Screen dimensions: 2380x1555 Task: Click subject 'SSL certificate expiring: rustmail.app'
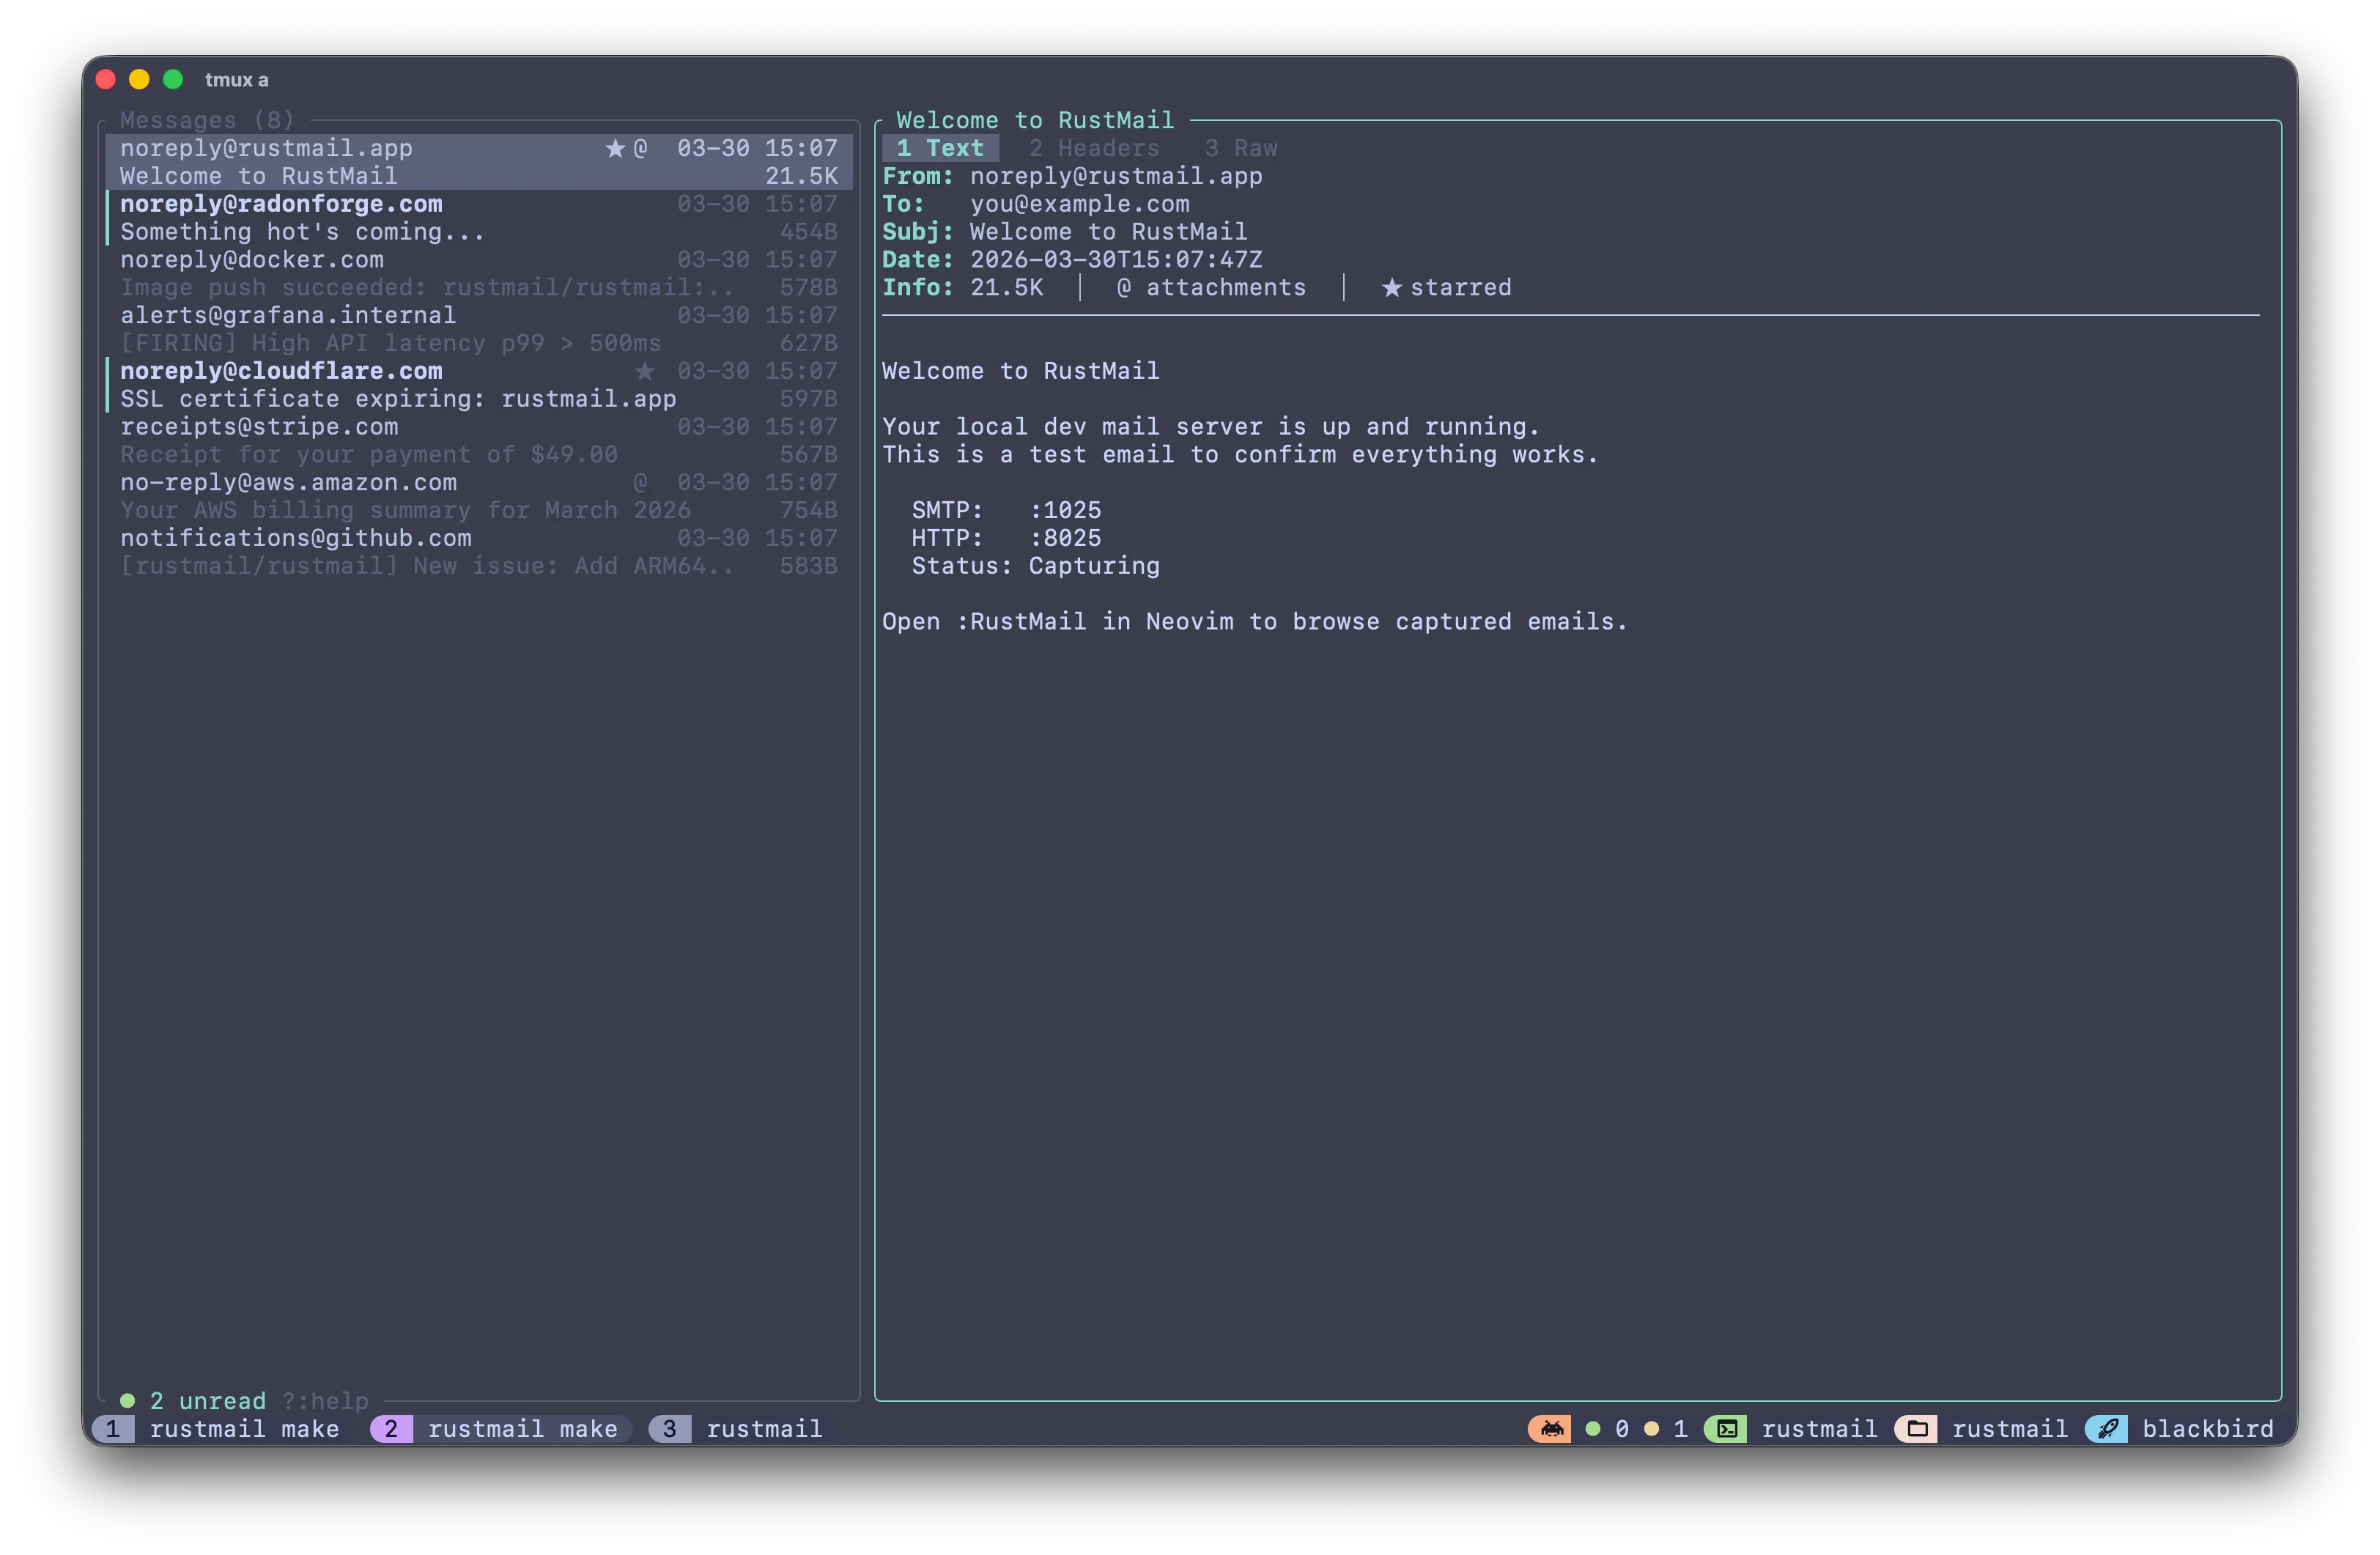pyautogui.click(x=398, y=399)
